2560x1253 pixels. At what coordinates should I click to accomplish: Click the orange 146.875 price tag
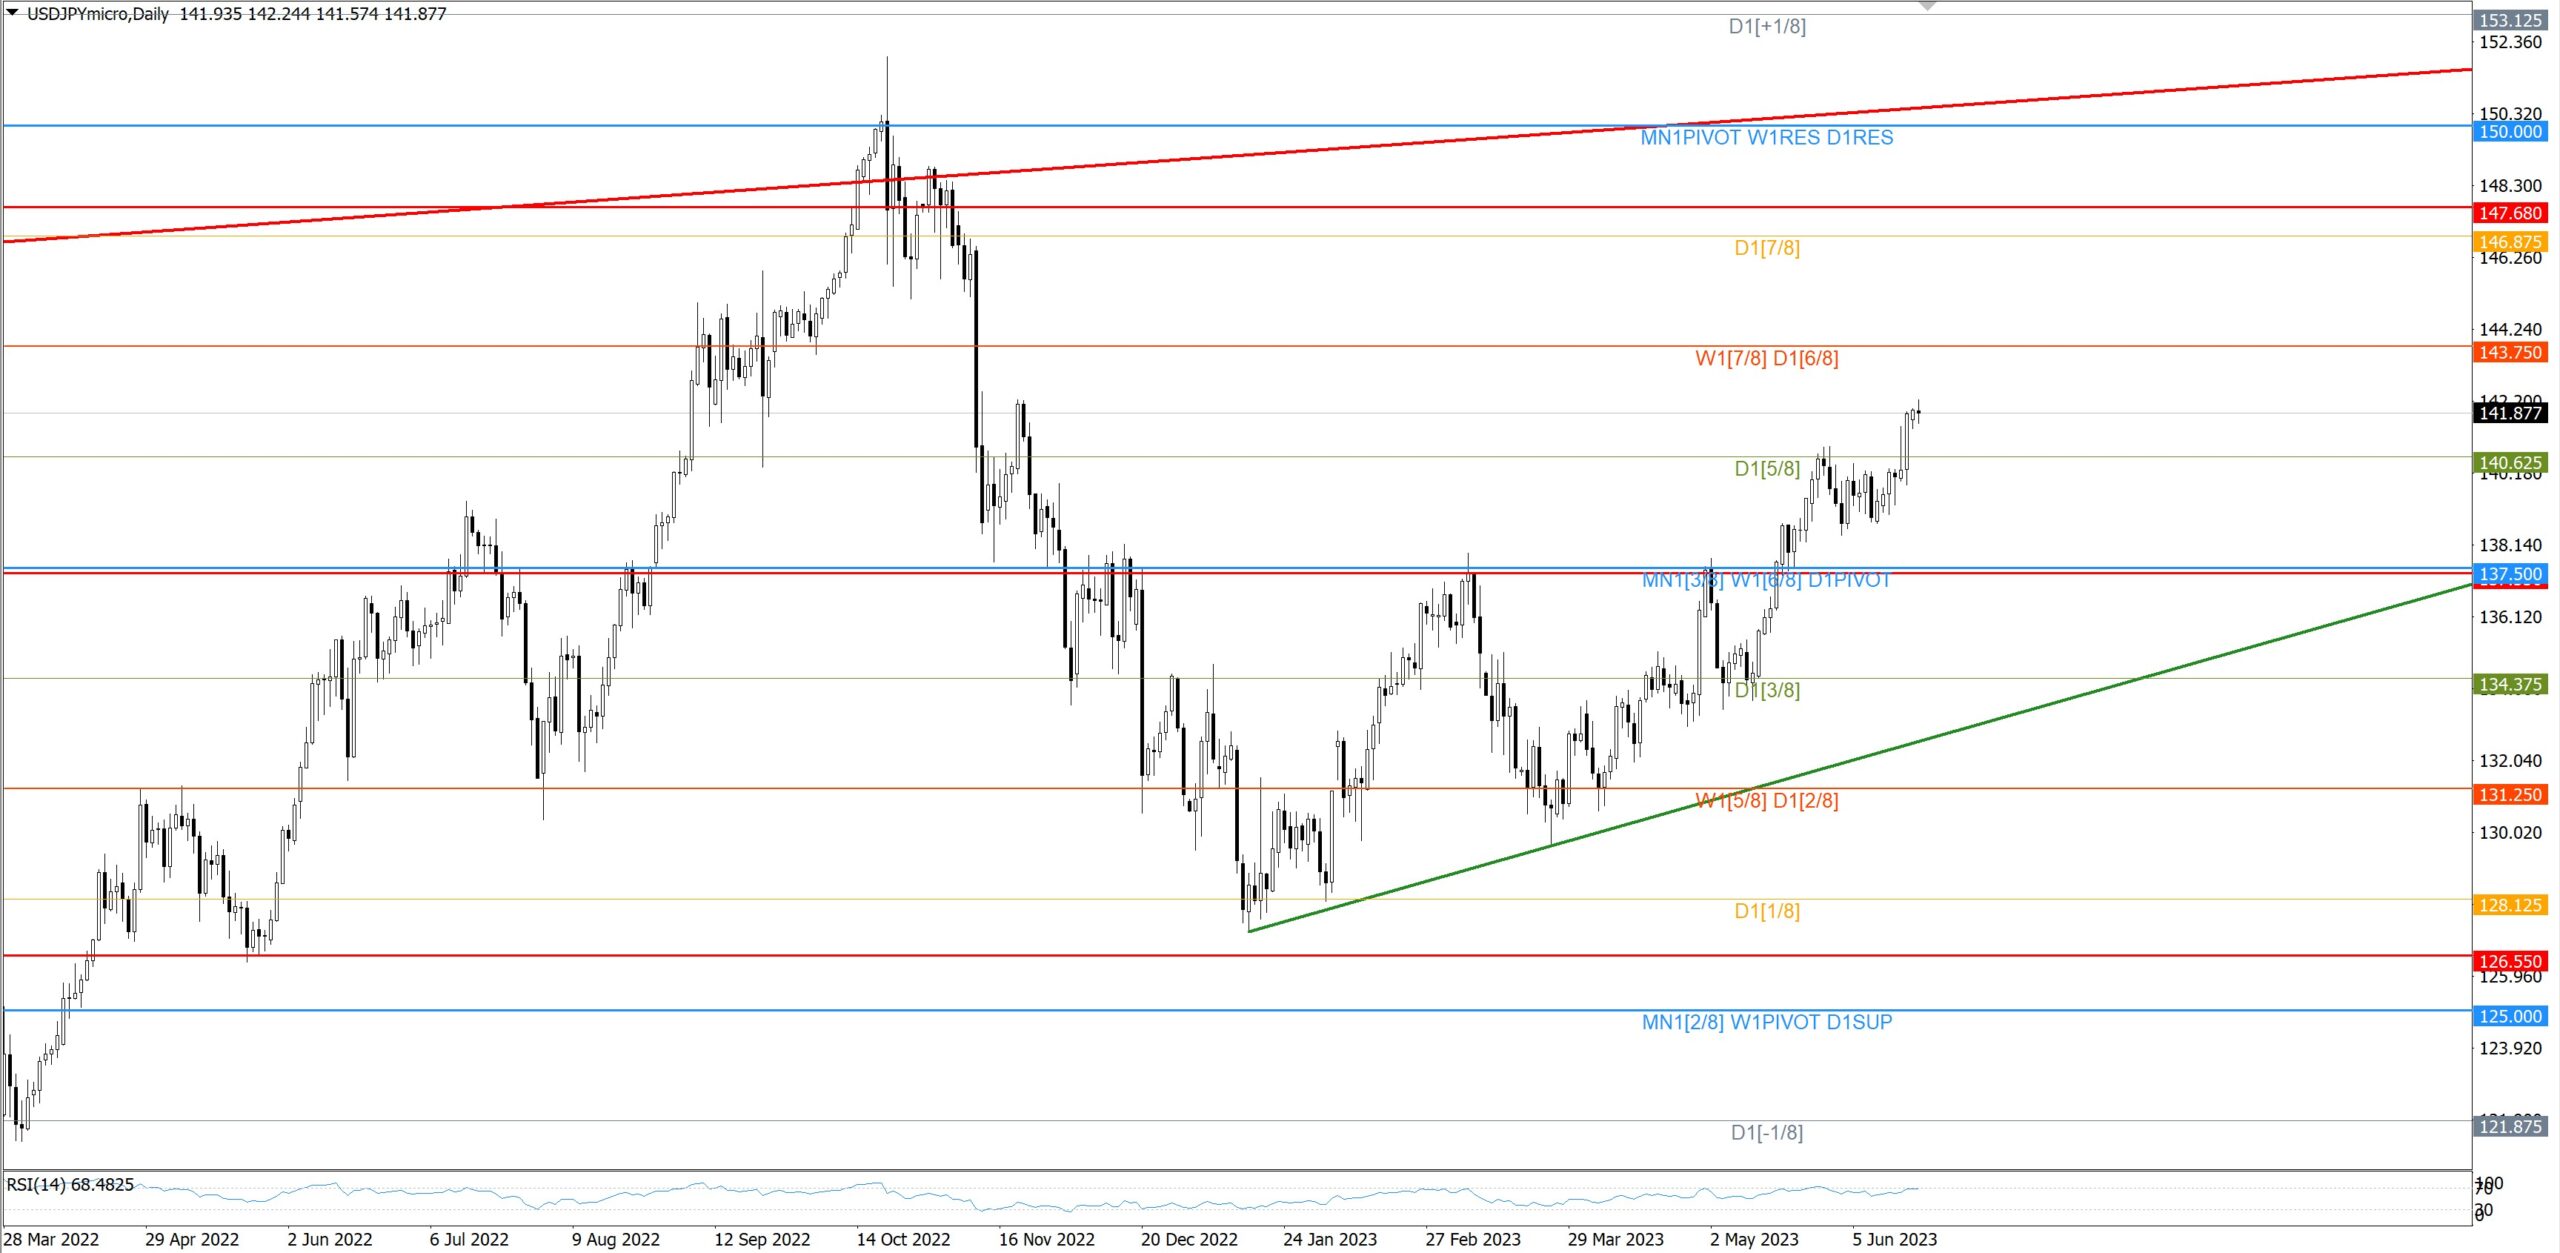tap(2510, 242)
